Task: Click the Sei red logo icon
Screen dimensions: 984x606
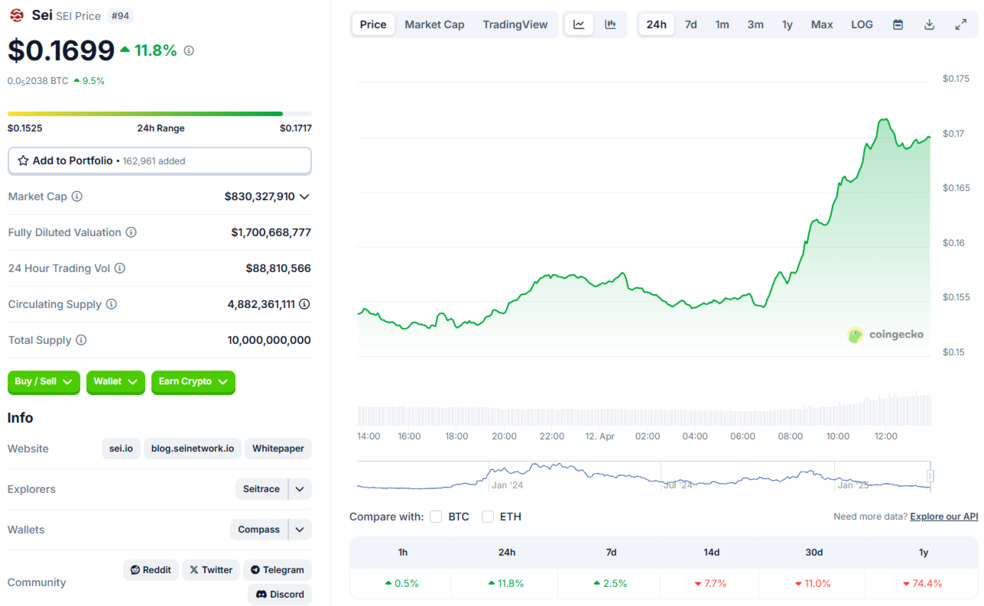Action: [x=17, y=14]
